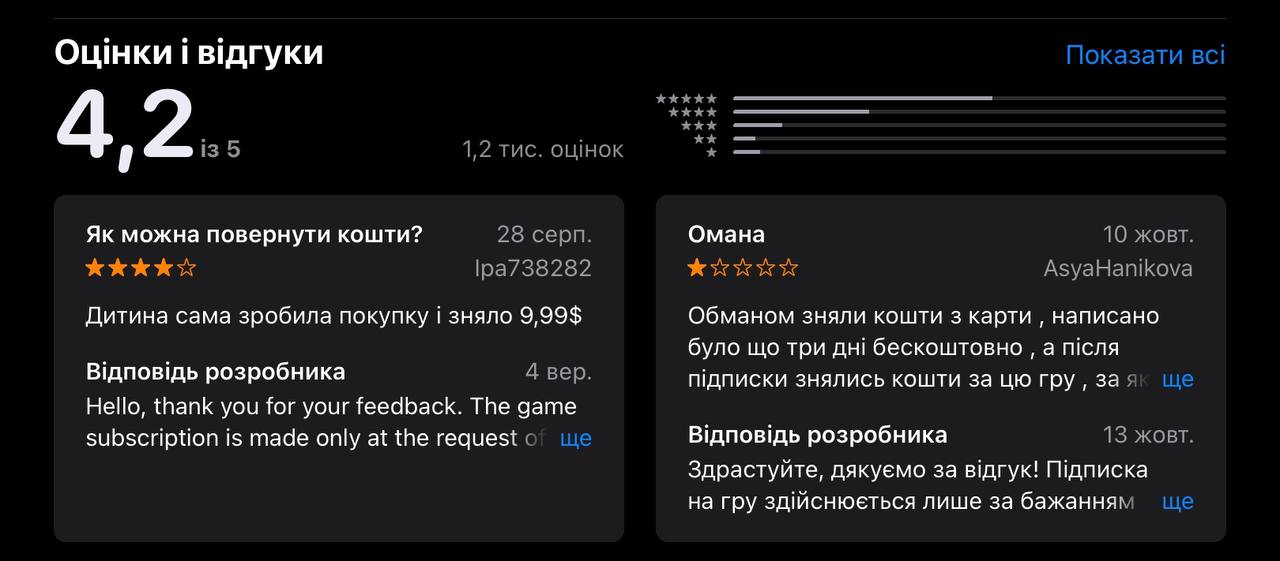Select reviewer name Ipa738282
This screenshot has height=561, width=1280.
pyautogui.click(x=532, y=268)
